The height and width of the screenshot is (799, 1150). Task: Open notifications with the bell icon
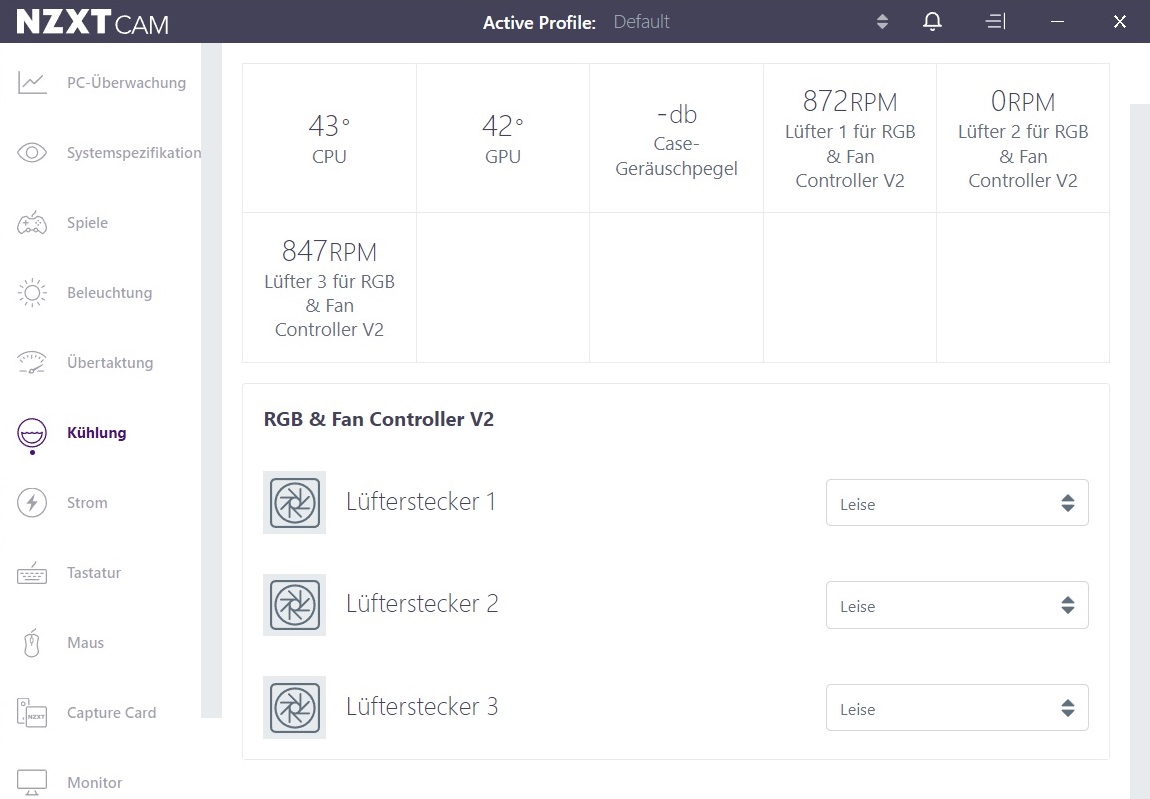pos(932,21)
